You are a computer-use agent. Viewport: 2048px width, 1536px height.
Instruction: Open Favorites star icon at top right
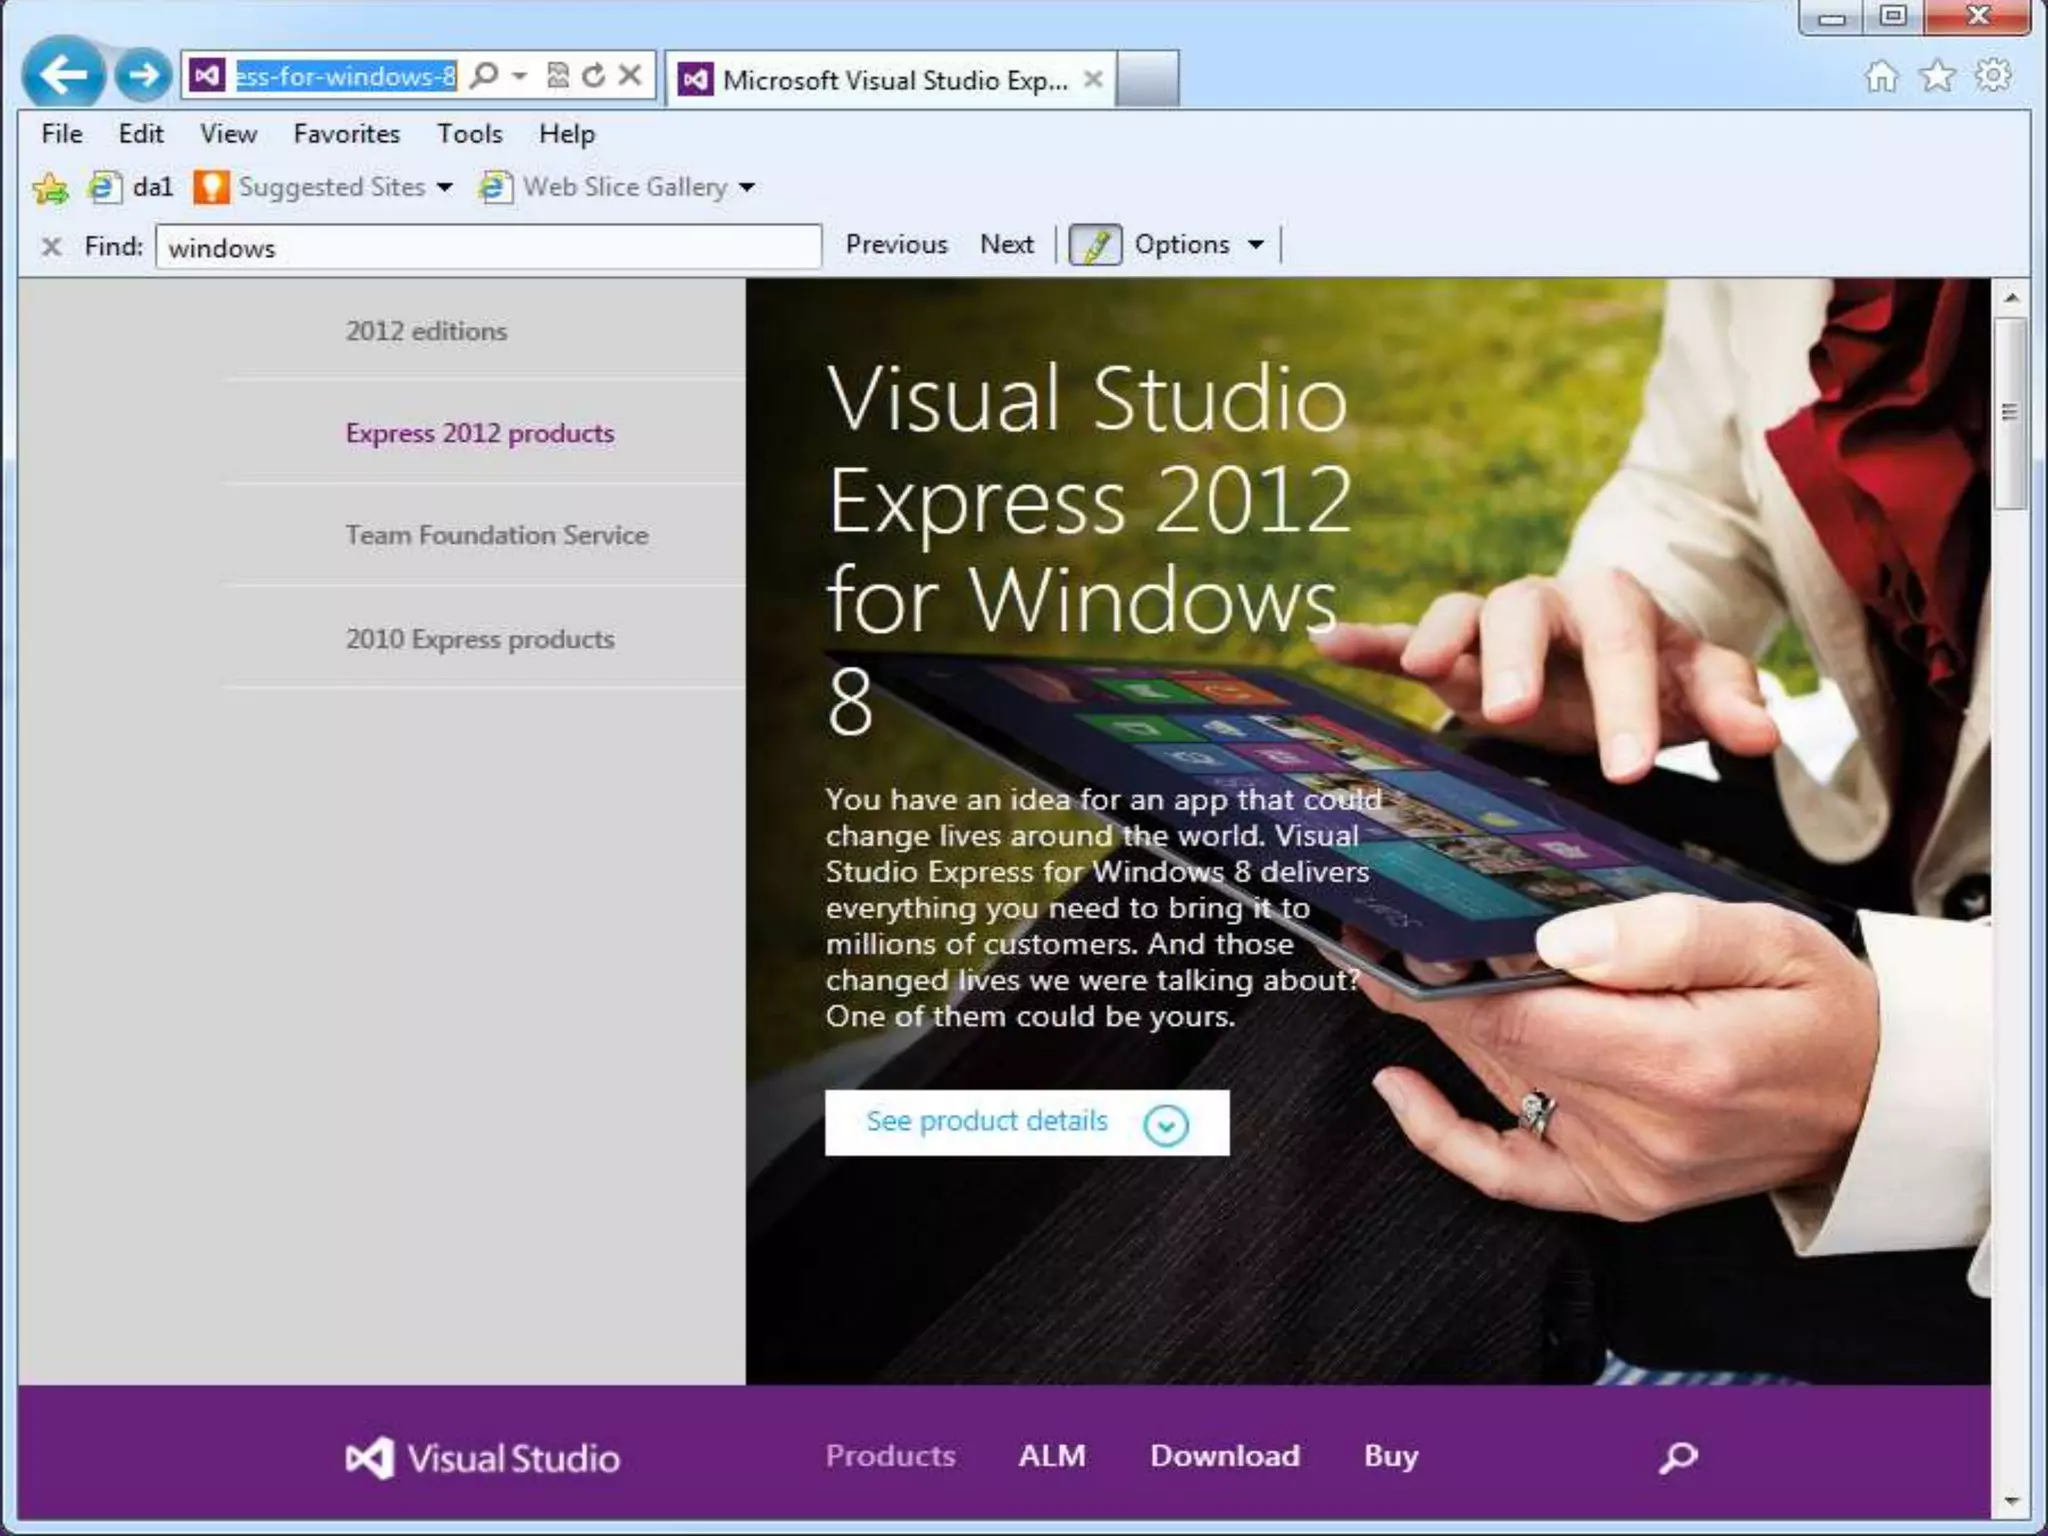1937,76
